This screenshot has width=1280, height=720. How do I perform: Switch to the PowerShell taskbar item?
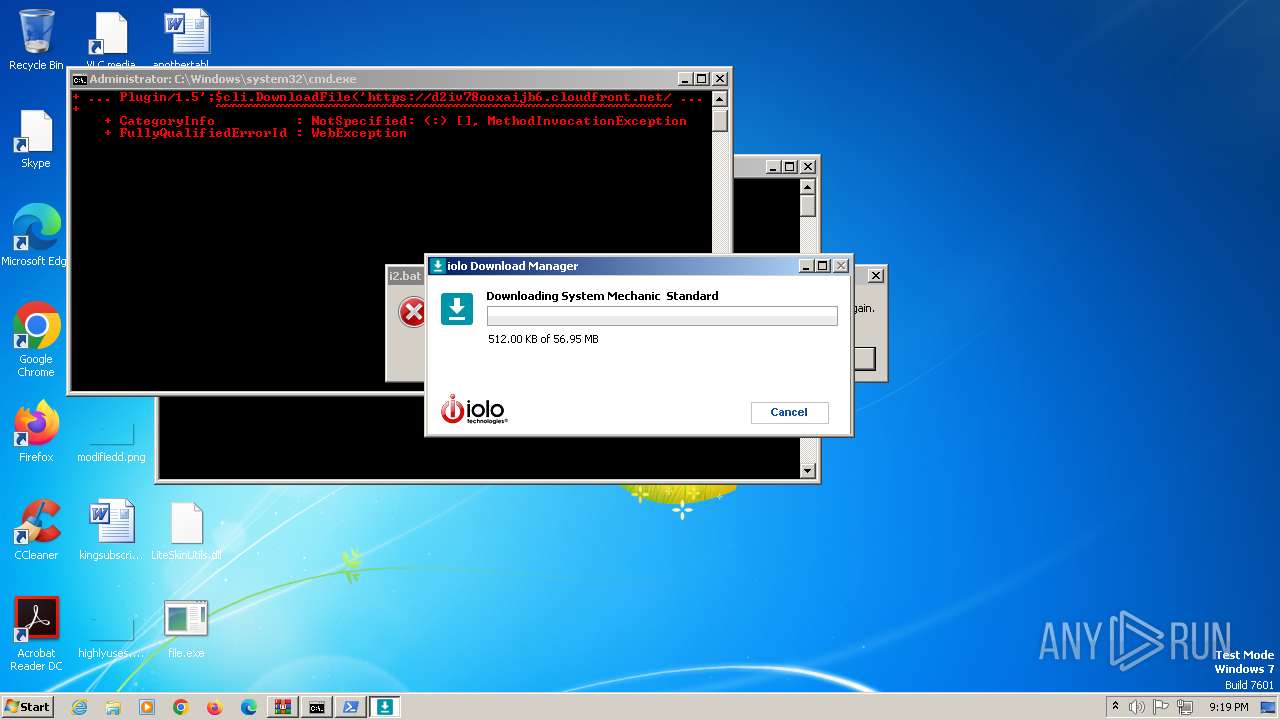(x=351, y=707)
